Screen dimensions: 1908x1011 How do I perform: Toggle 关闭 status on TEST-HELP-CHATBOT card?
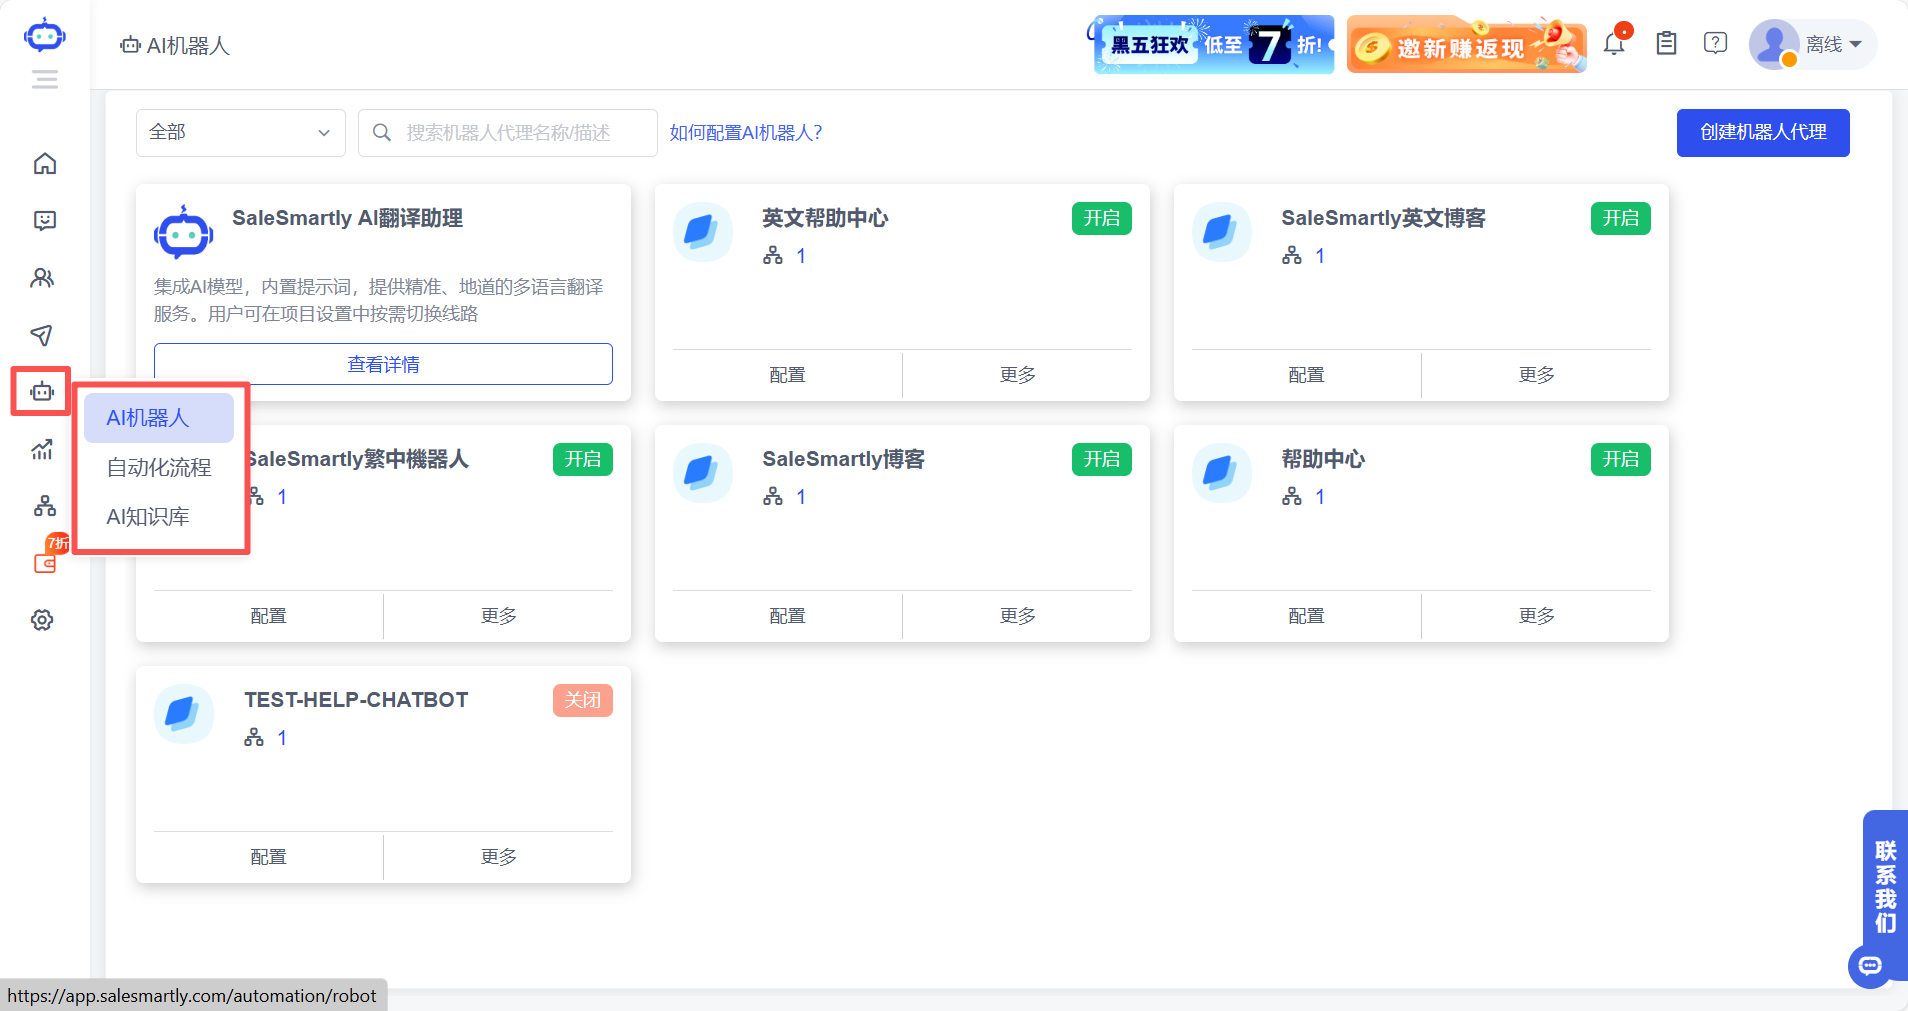(582, 700)
